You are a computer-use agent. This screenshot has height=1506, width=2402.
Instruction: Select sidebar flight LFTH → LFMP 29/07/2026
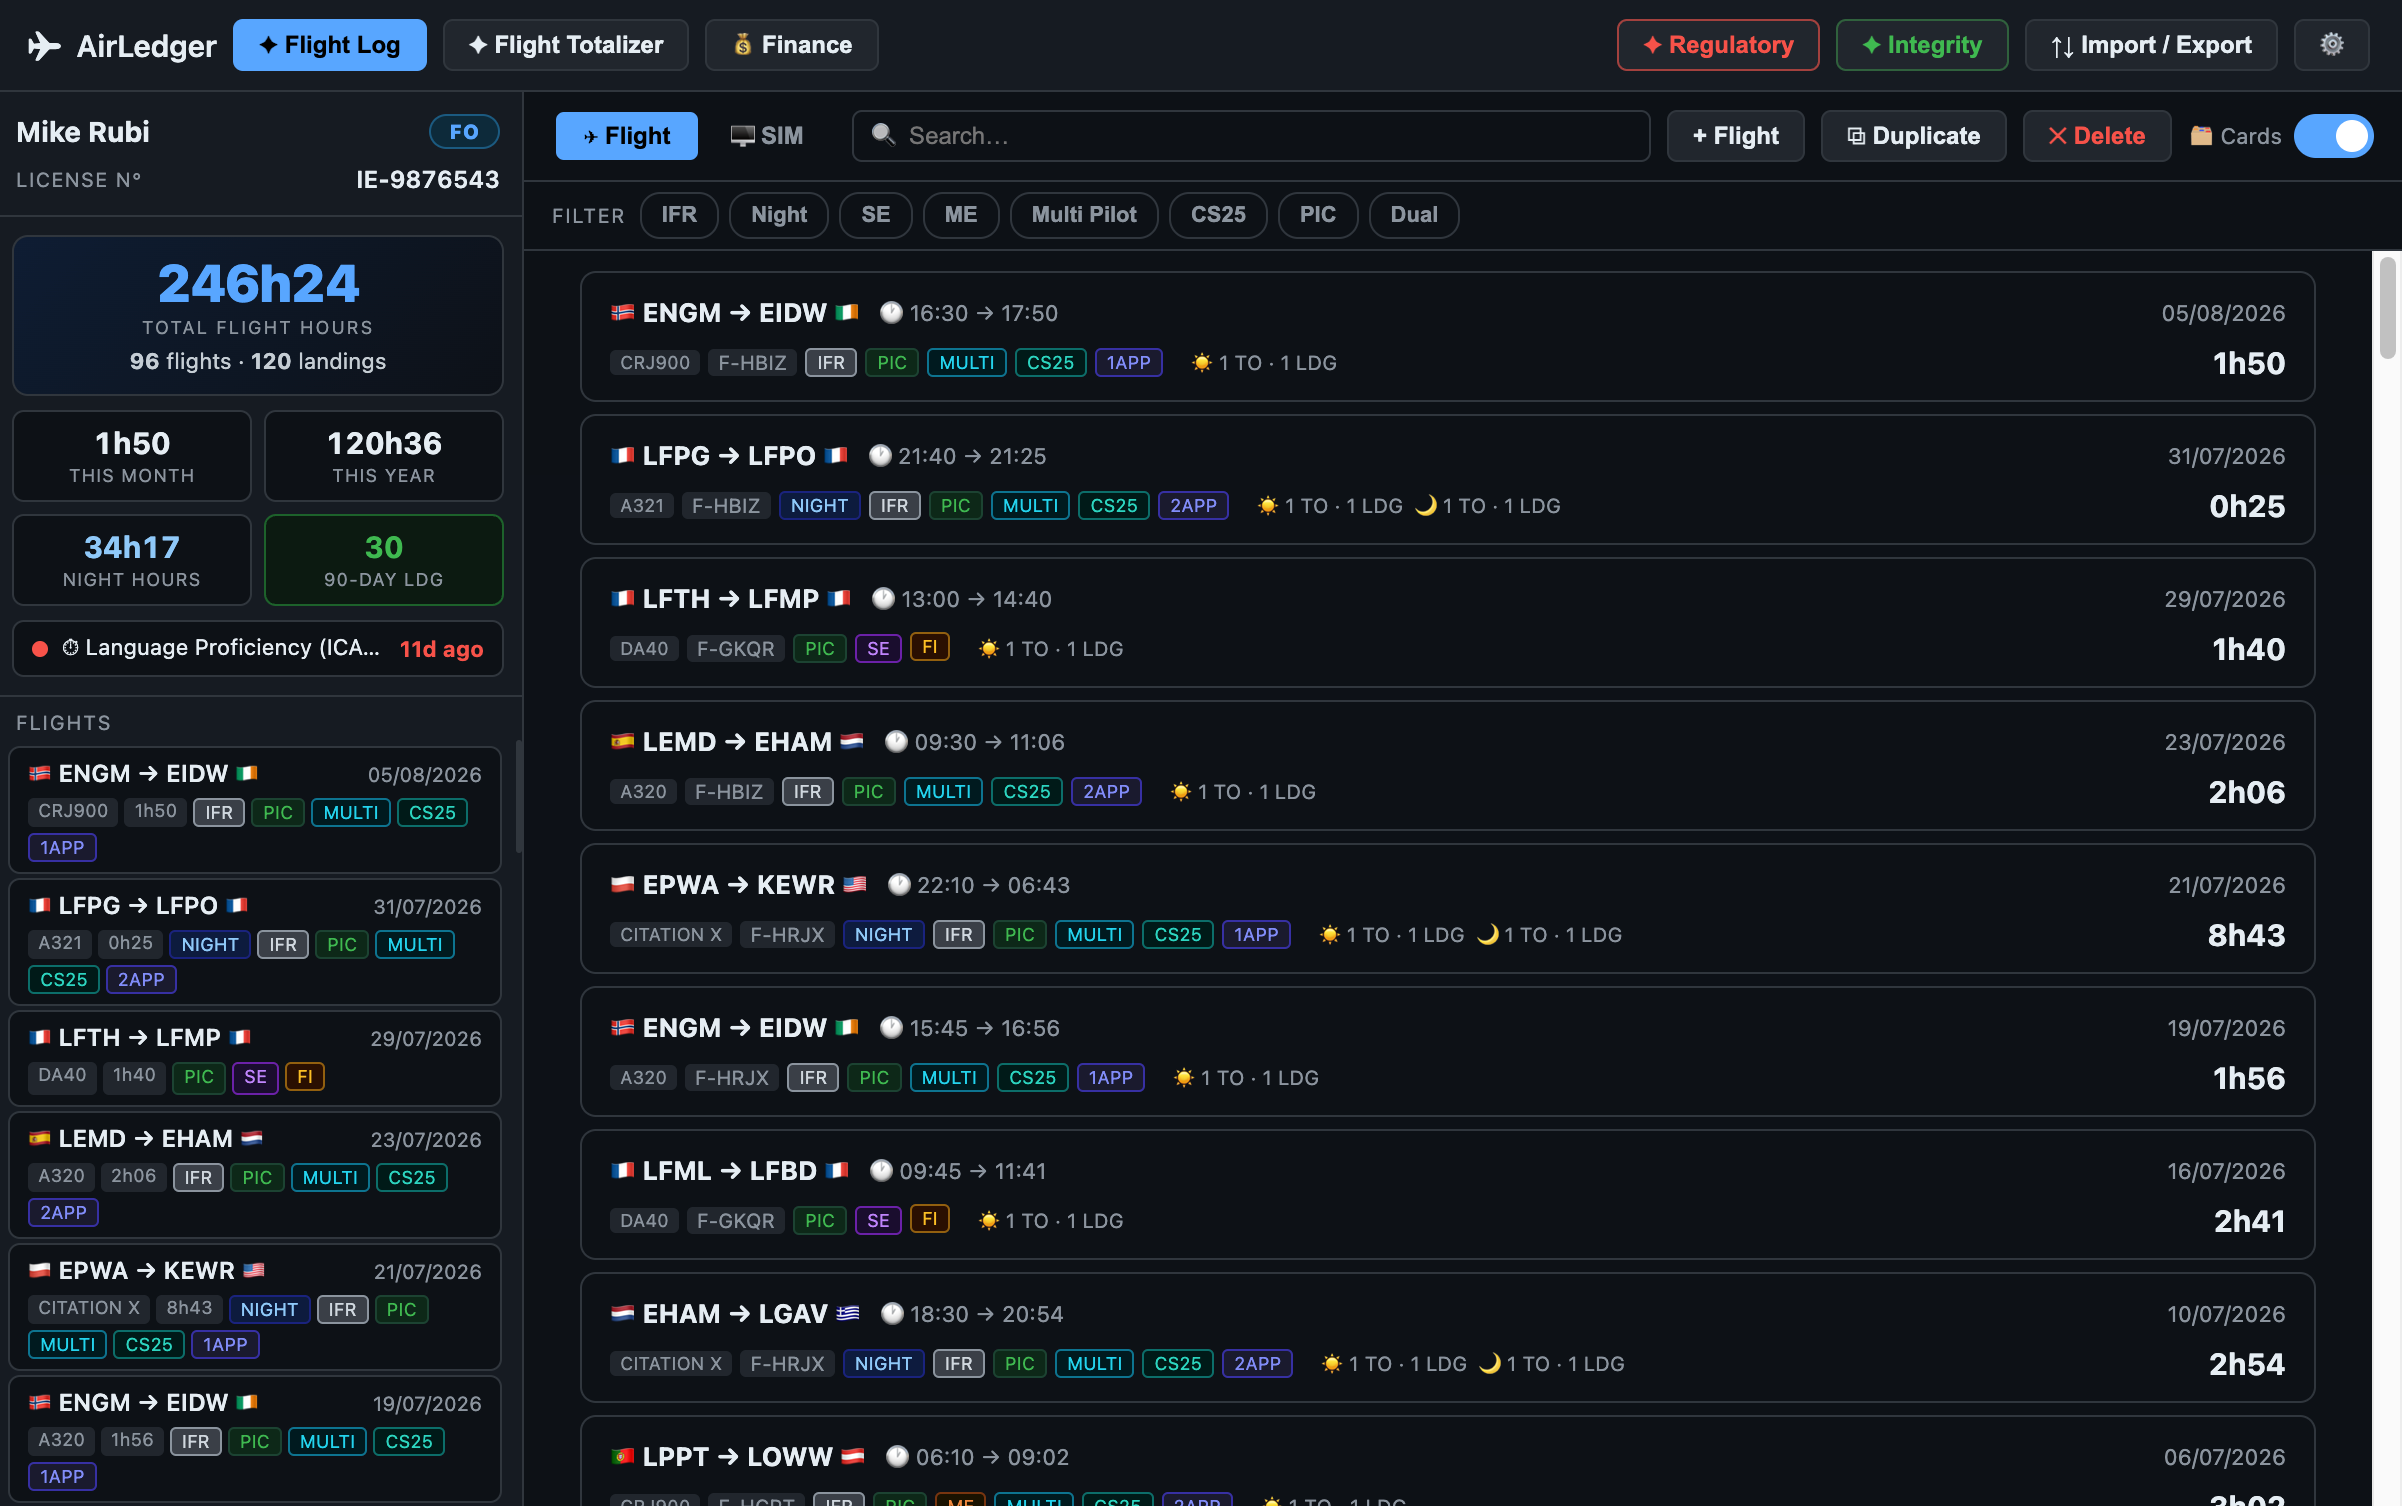point(255,1058)
